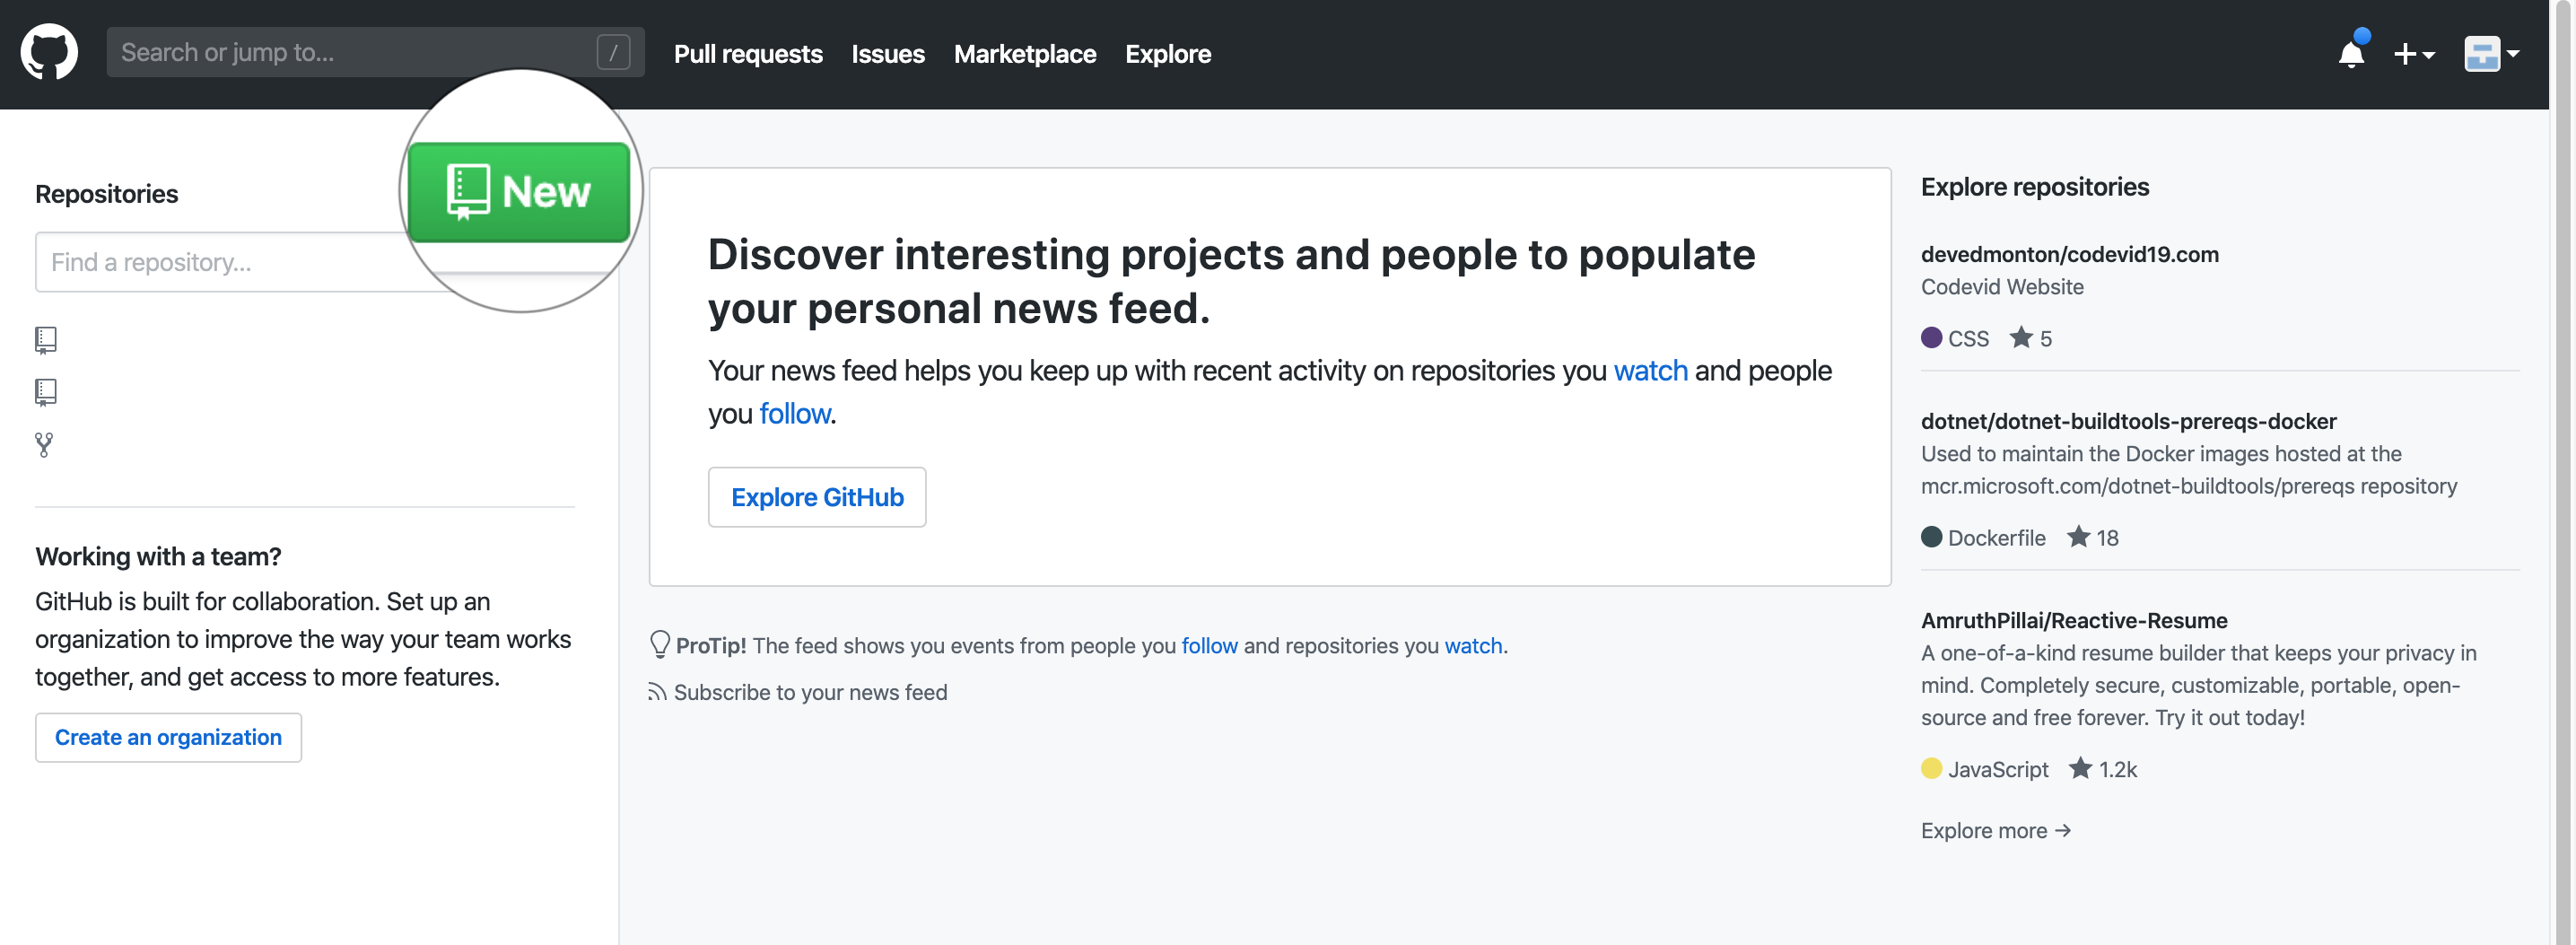This screenshot has width=2576, height=945.
Task: Open the notifications bell icon
Action: [x=2351, y=54]
